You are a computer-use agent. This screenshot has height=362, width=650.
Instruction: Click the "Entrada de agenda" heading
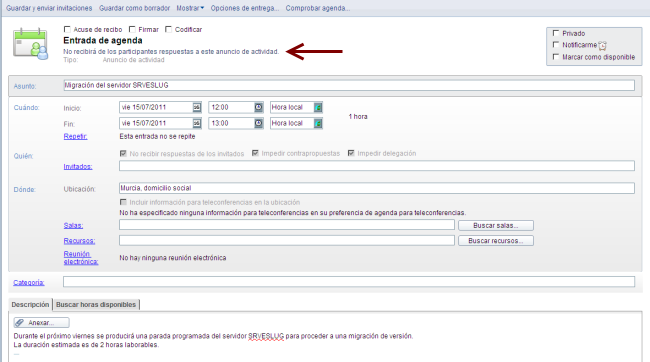(x=103, y=41)
